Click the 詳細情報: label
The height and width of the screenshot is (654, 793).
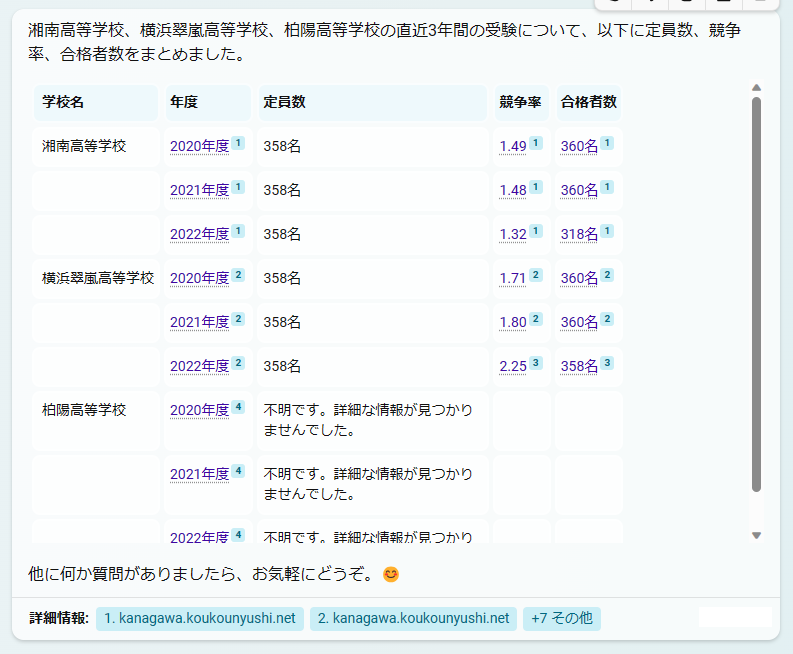59,618
